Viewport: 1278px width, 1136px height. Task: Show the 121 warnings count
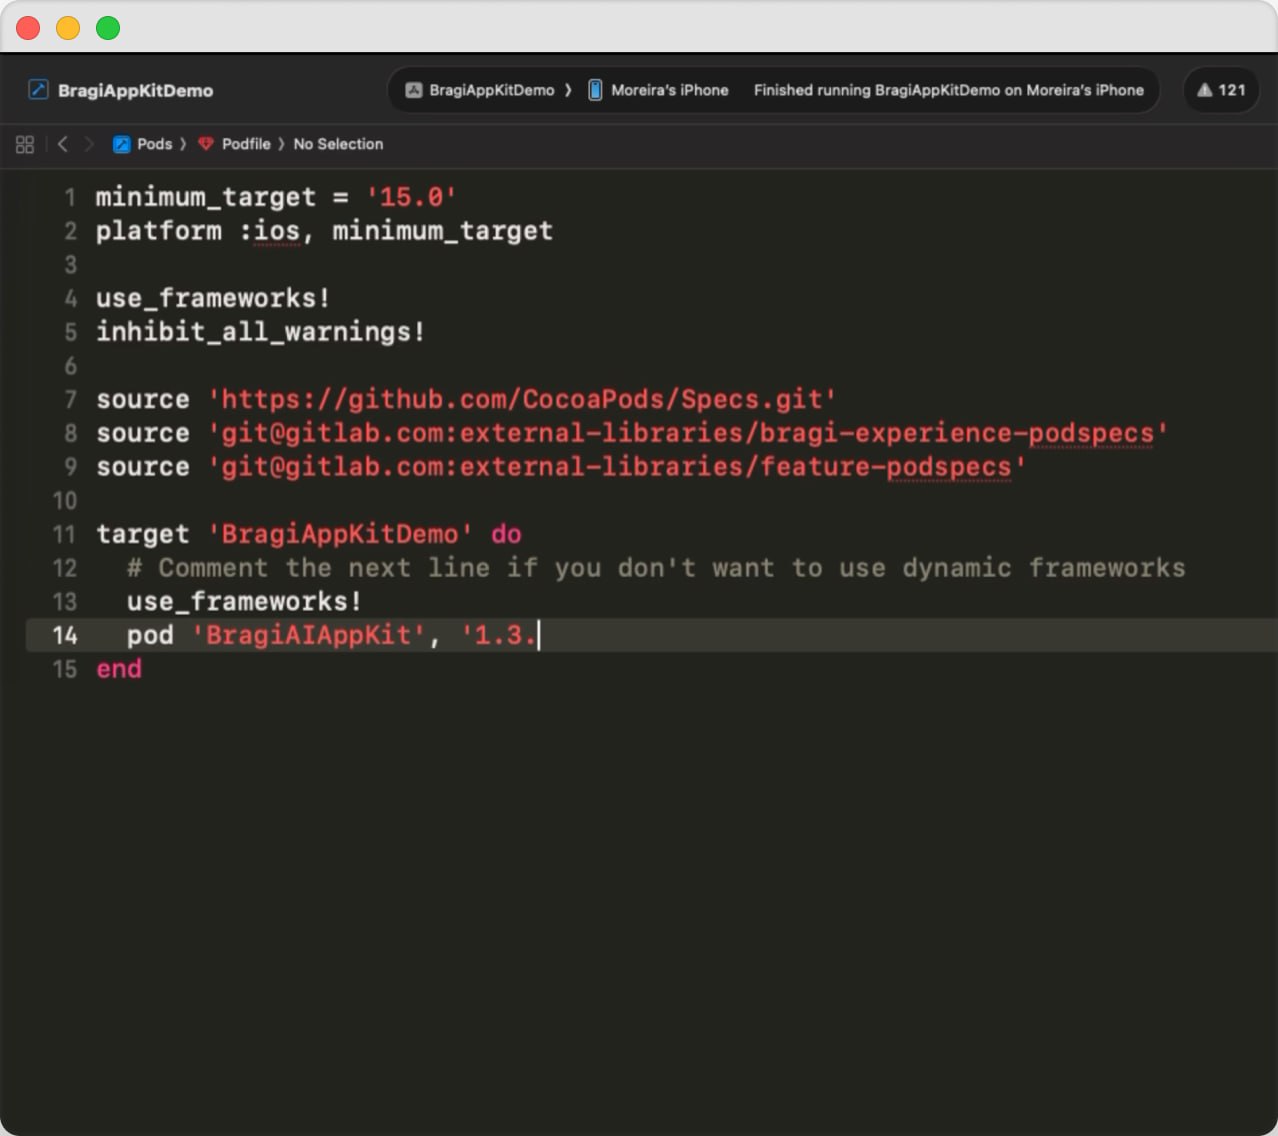point(1232,90)
